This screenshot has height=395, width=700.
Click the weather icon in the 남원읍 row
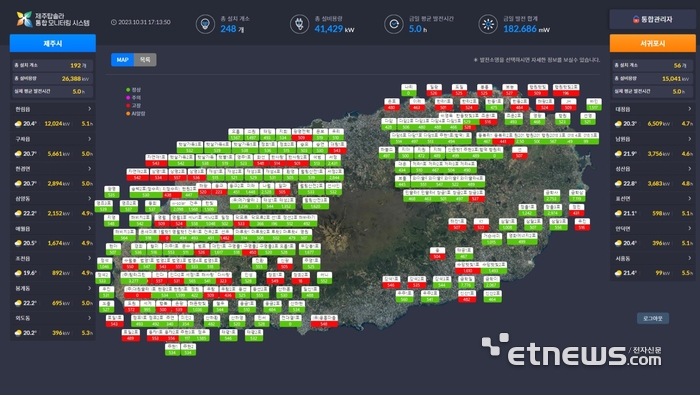tap(618, 154)
